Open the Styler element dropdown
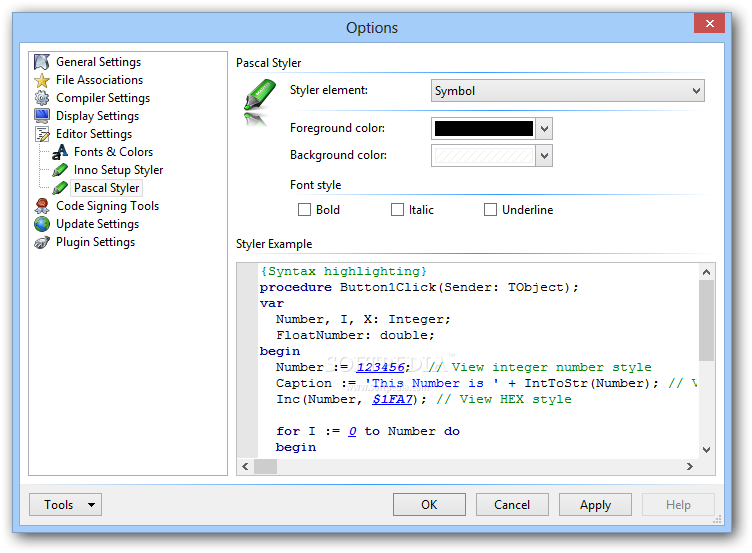The image size is (752, 553). (x=568, y=91)
